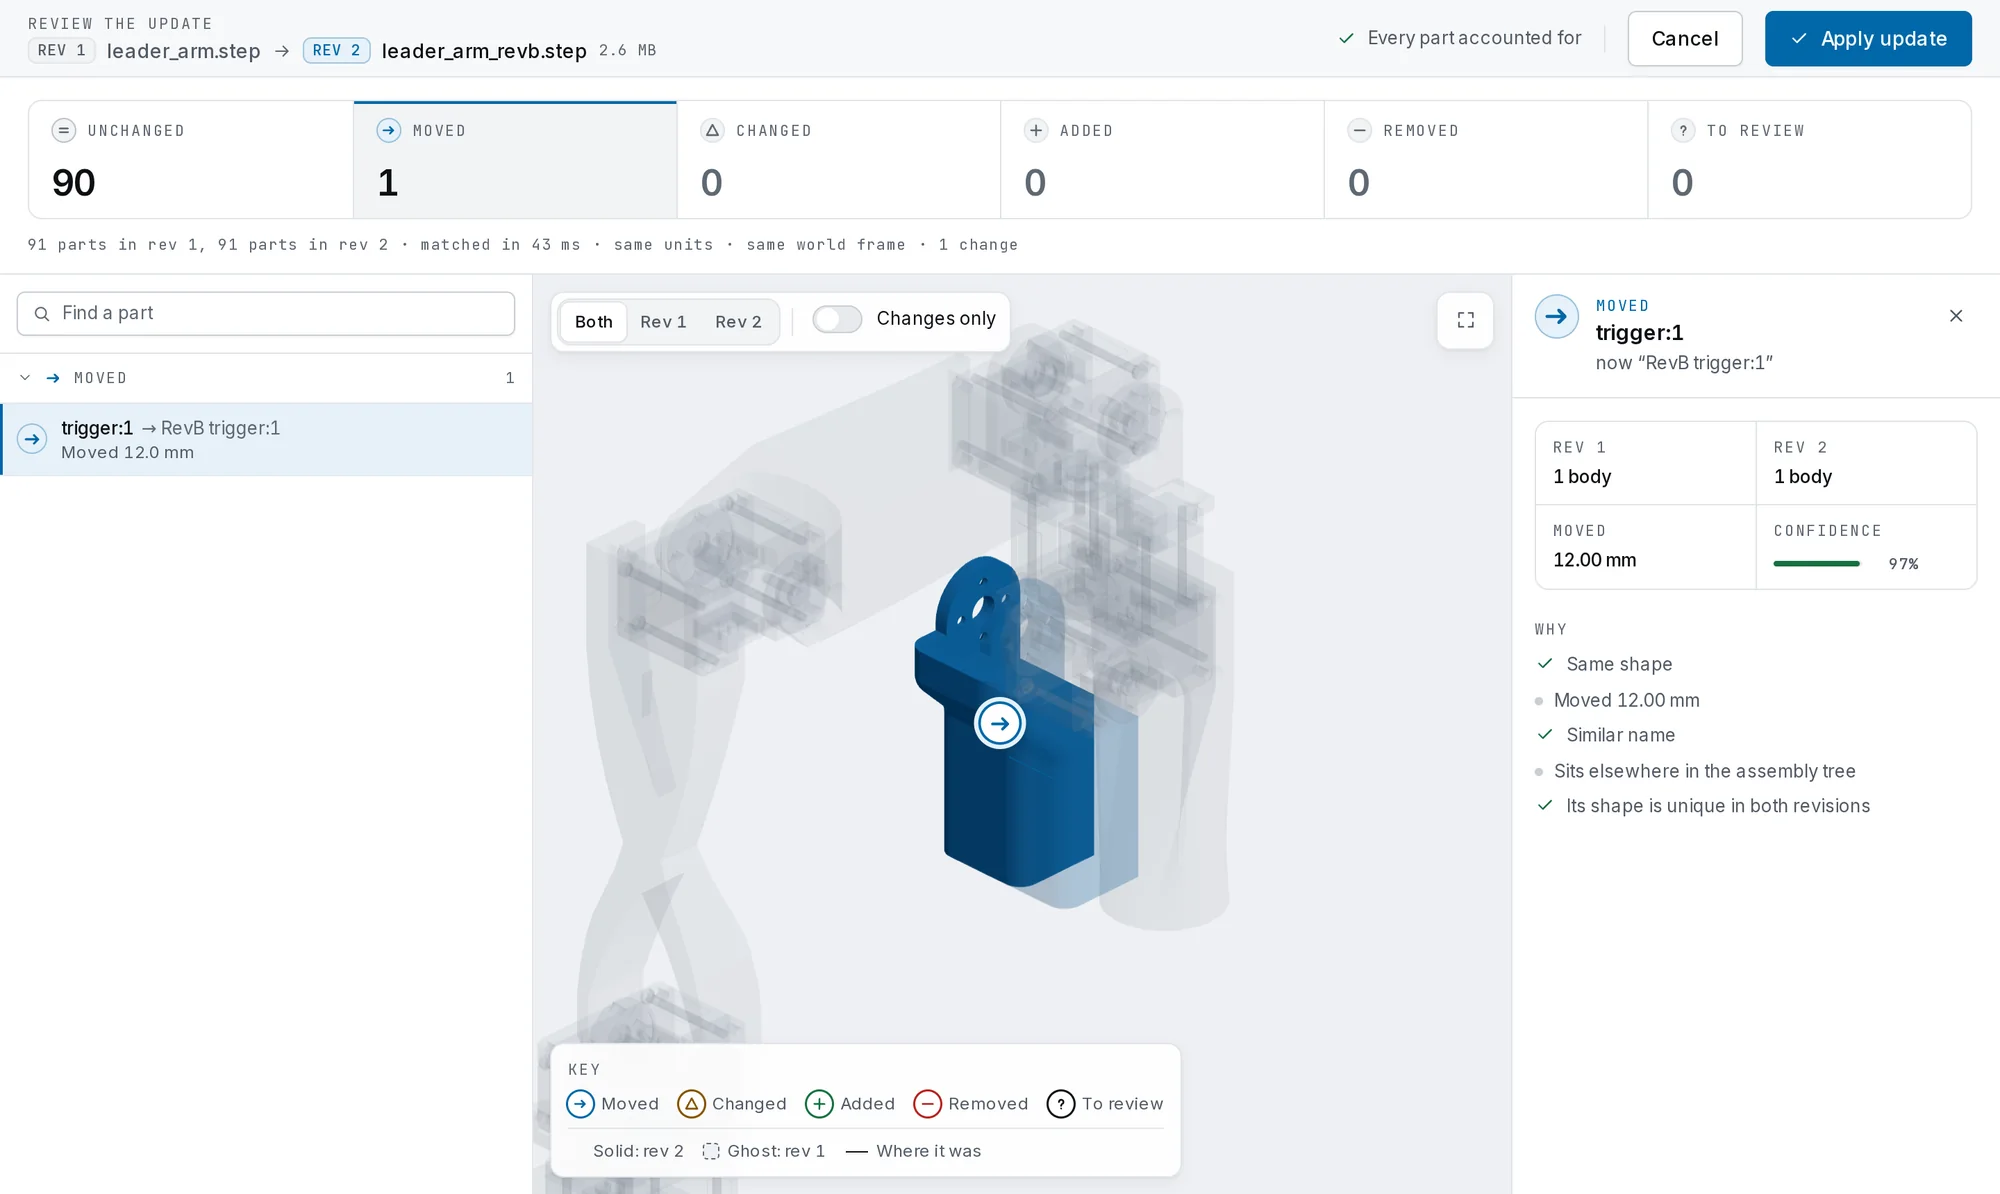Click the Removed minus icon in key legend
Screen dimensions: 2000x1194
(x=927, y=1103)
